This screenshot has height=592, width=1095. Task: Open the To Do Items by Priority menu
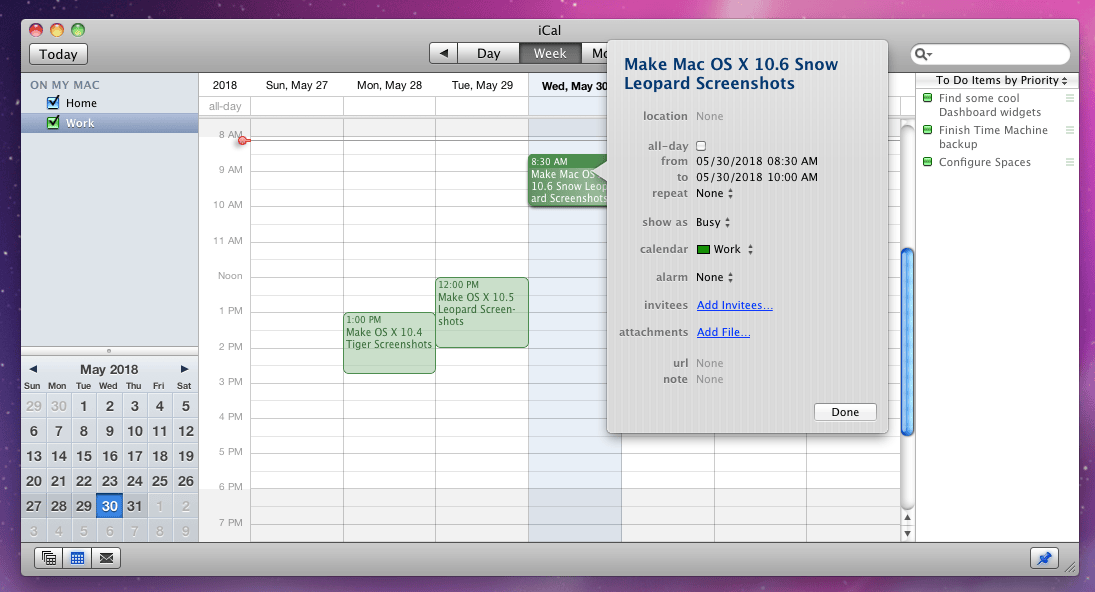click(1001, 80)
